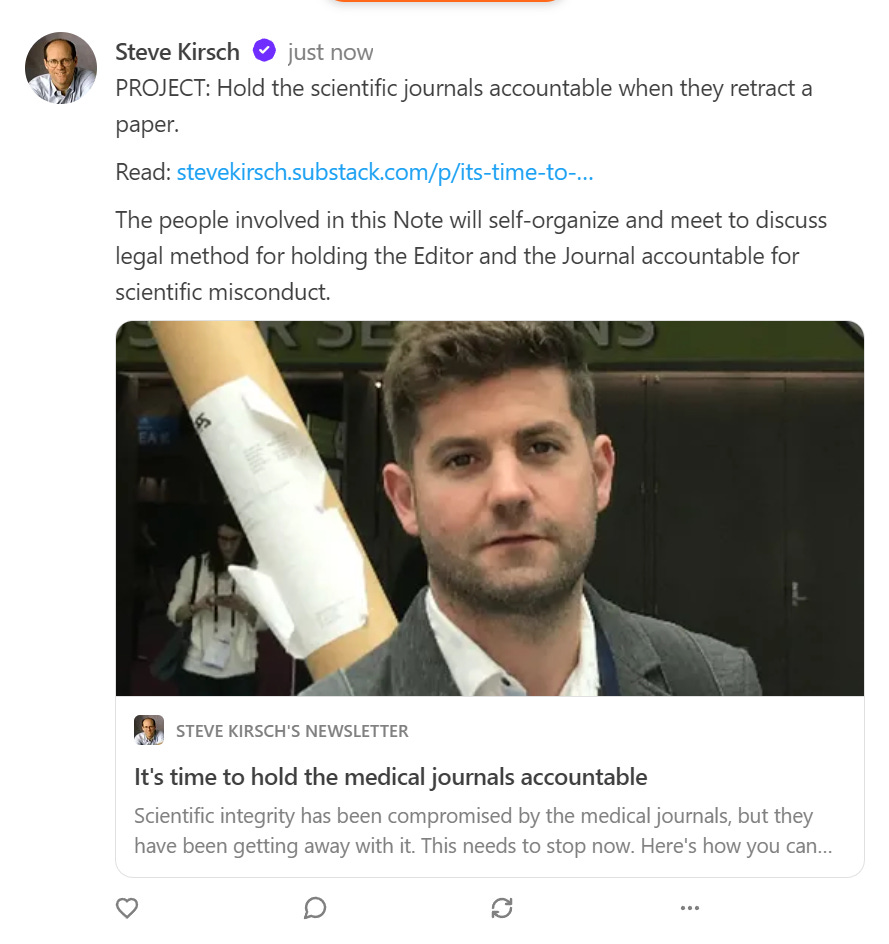Click the "just now" timestamp
The image size is (889, 944).
[x=330, y=52]
